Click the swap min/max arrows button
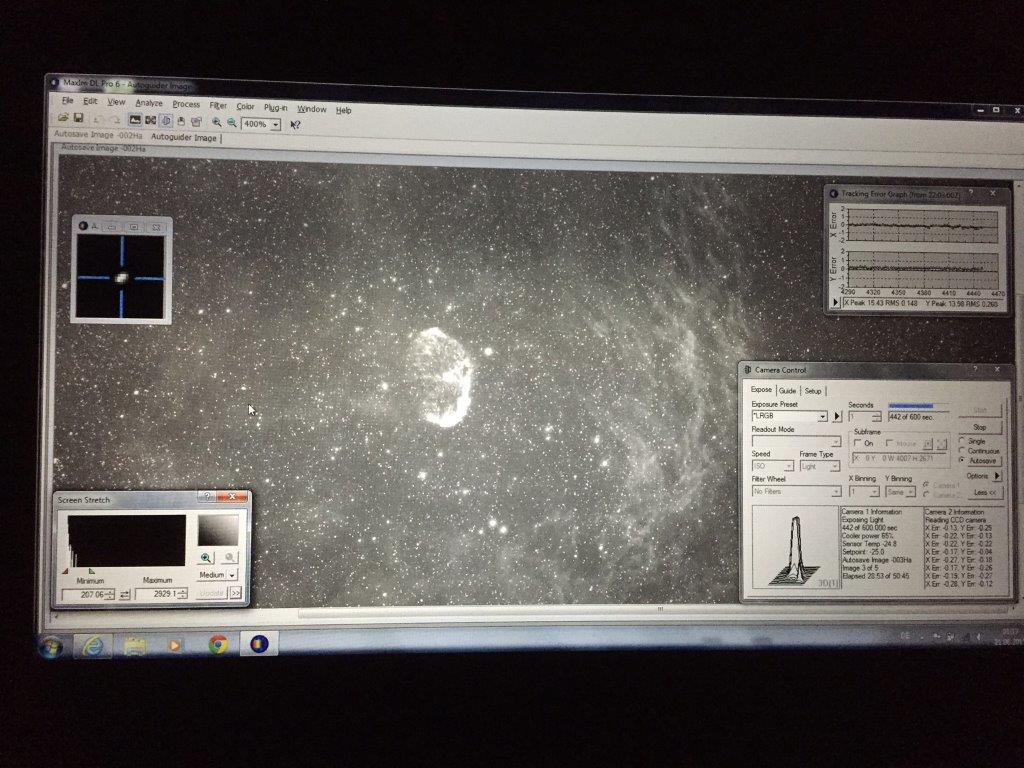The width and height of the screenshot is (1024, 768). pyautogui.click(x=125, y=594)
